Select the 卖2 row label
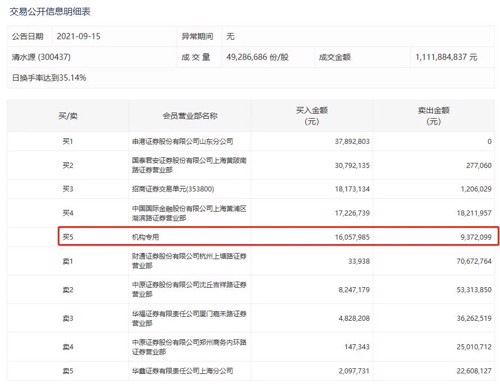The width and height of the screenshot is (500, 384). click(68, 290)
